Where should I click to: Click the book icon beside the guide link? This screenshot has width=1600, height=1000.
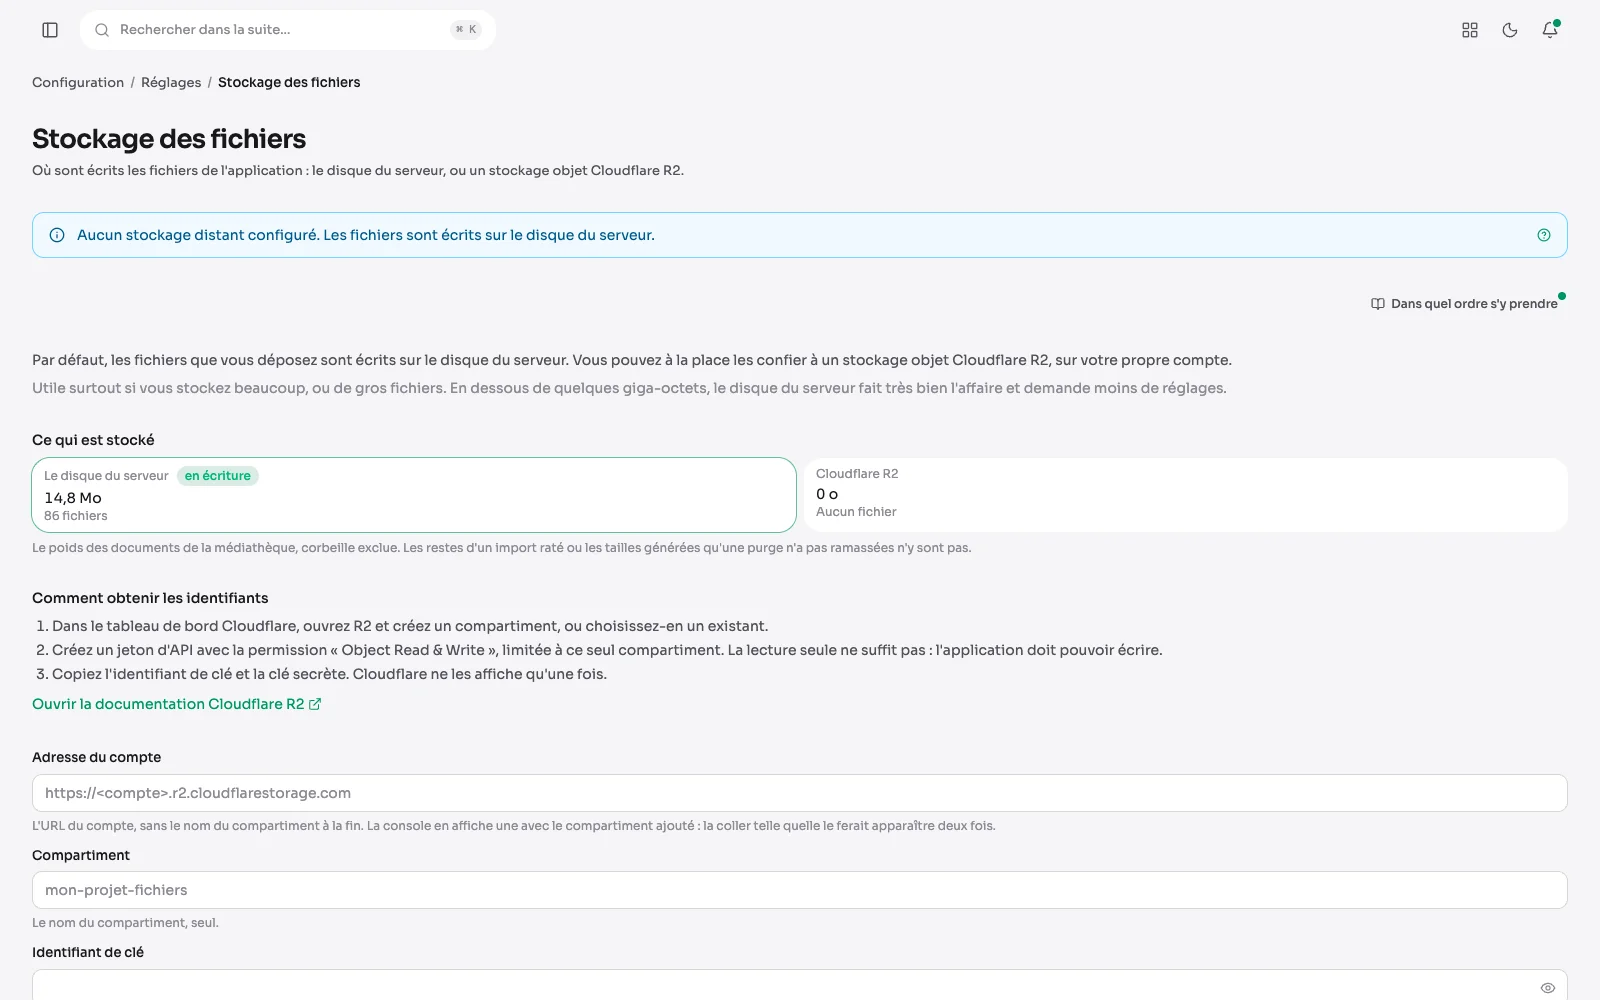coord(1378,304)
